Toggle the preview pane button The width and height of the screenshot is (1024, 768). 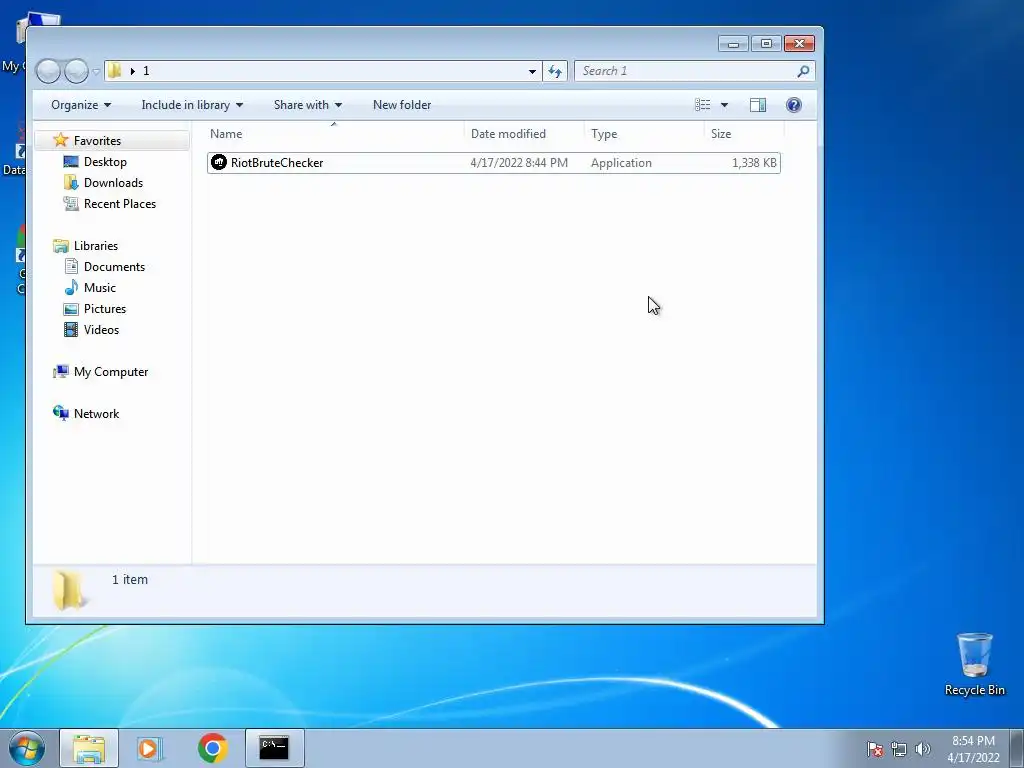[x=758, y=105]
